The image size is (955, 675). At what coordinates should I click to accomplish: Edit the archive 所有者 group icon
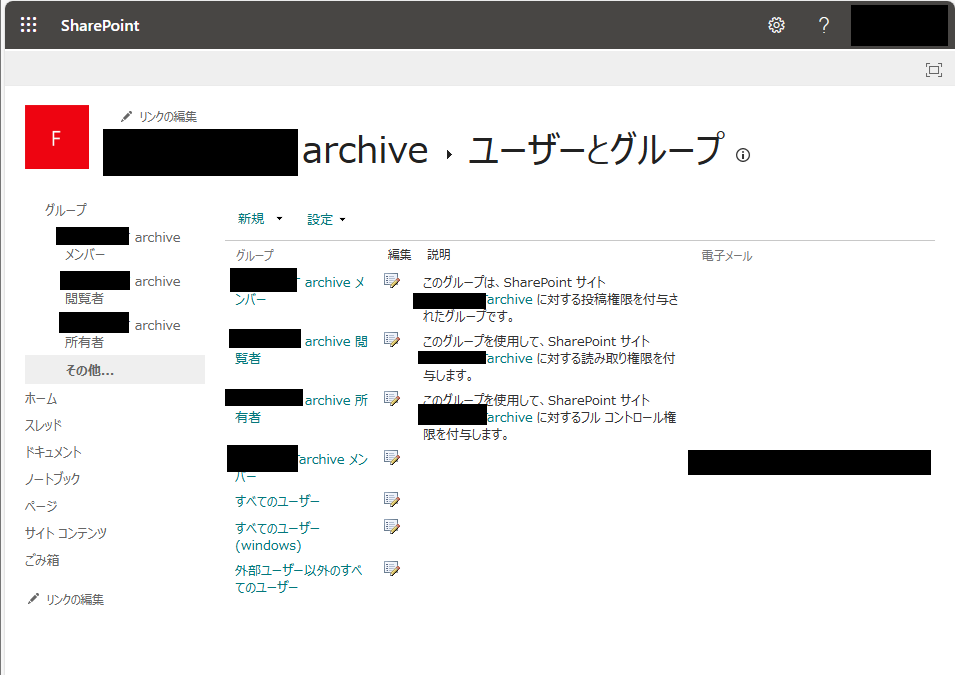pos(392,398)
